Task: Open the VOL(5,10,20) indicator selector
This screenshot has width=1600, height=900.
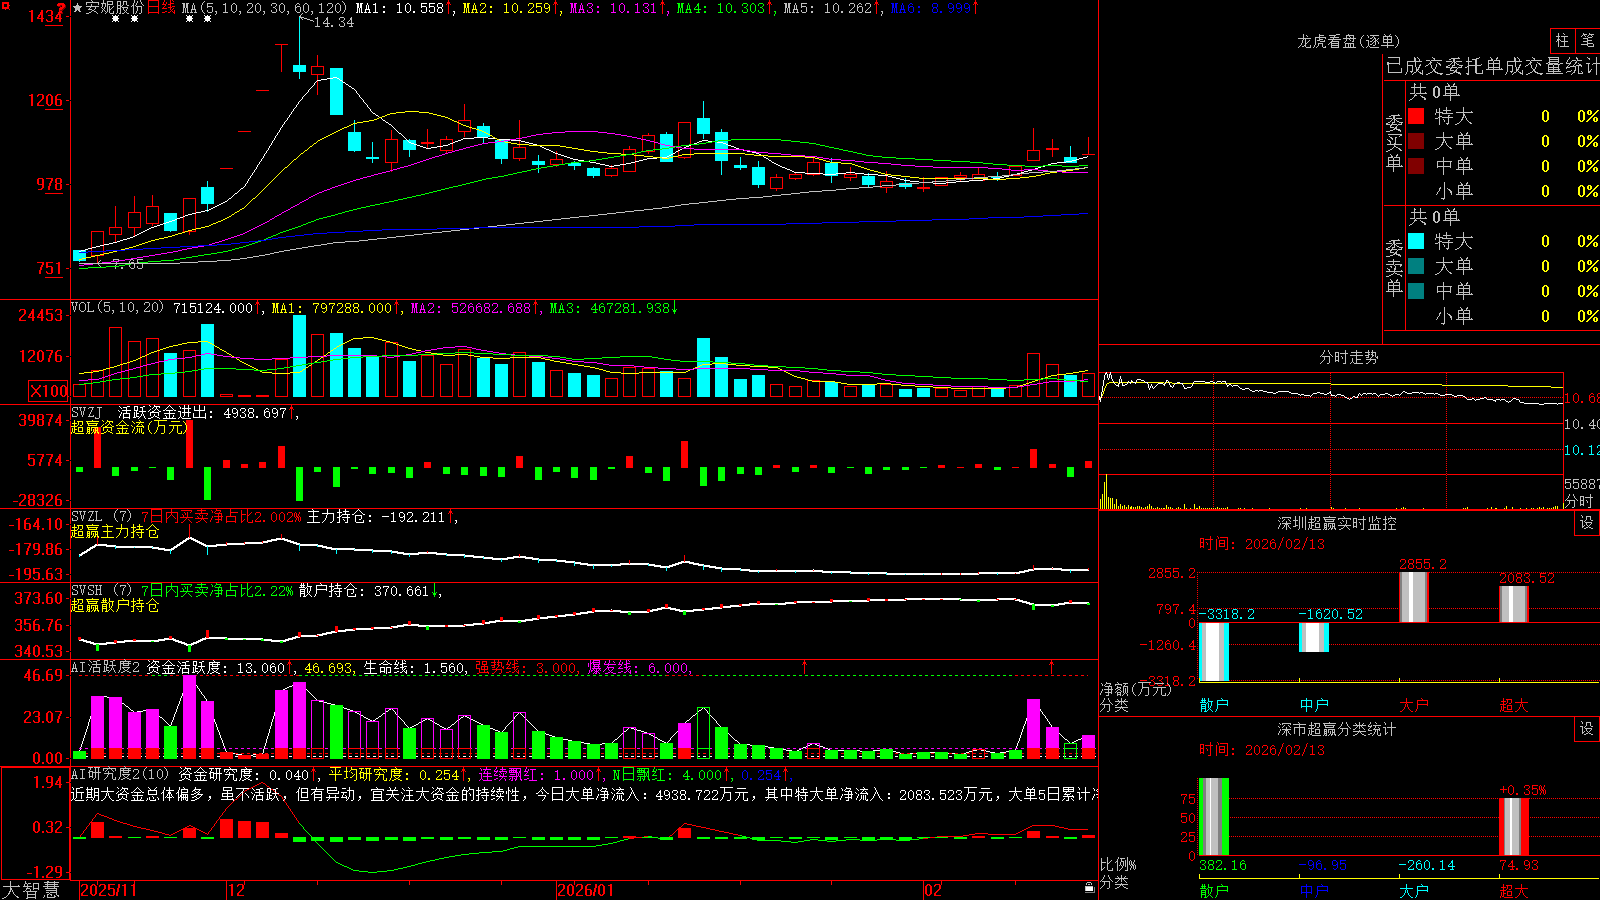Action: coord(117,308)
